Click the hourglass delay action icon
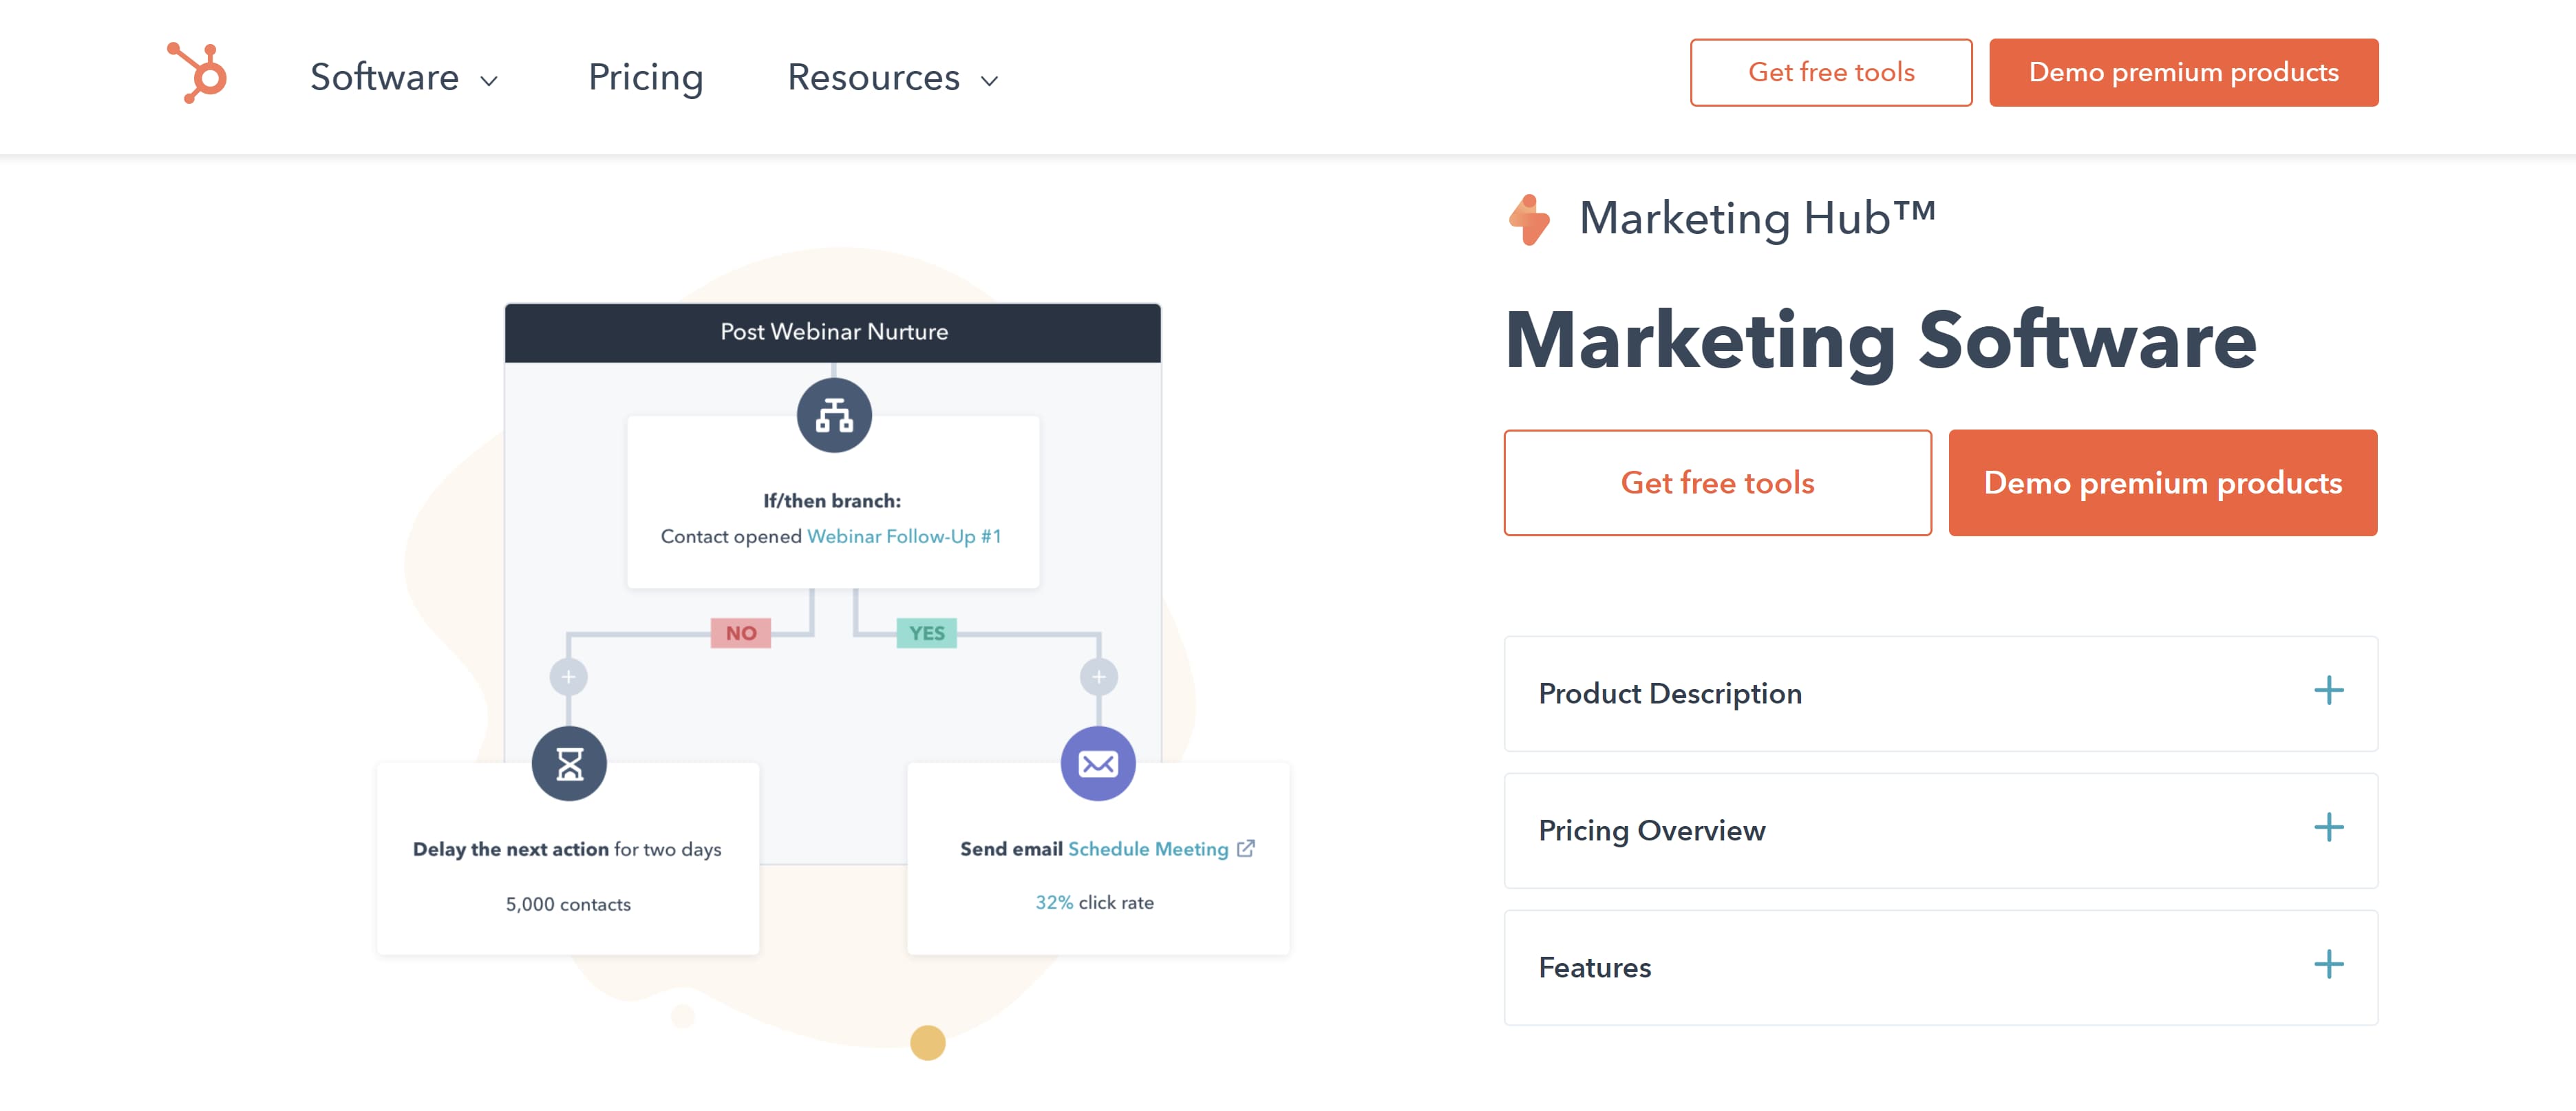The width and height of the screenshot is (2576, 1111). click(569, 764)
